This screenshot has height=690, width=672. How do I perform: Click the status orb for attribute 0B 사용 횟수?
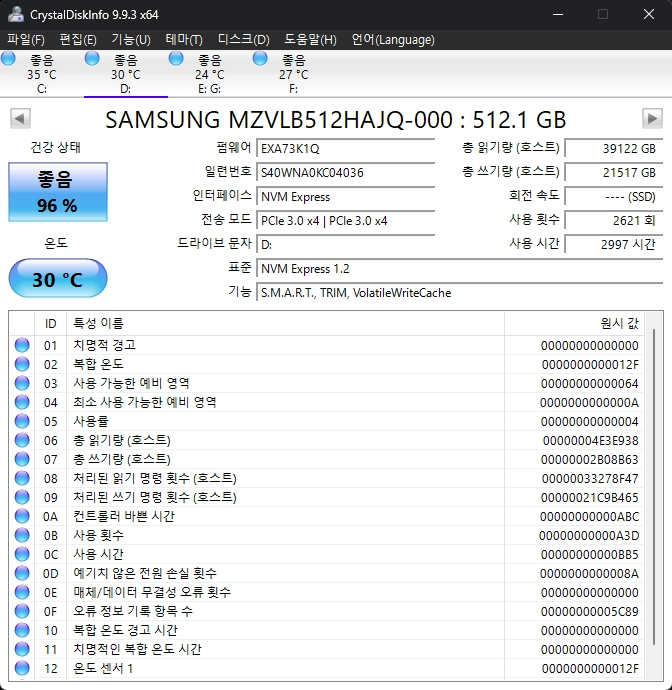tap(22, 535)
